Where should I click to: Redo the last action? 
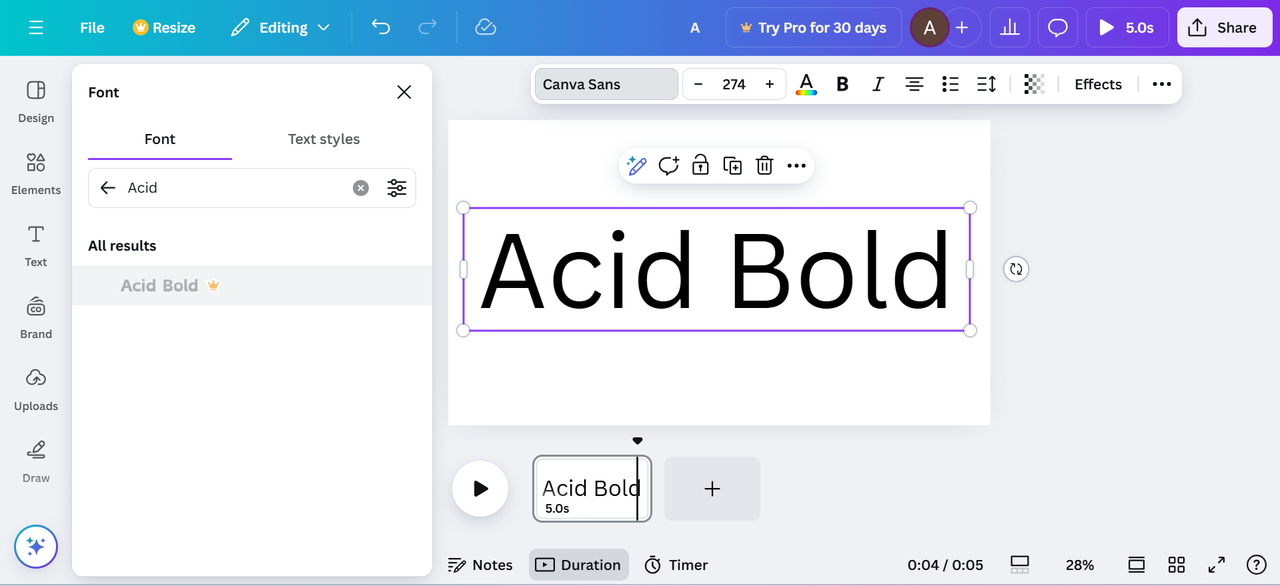click(x=427, y=28)
